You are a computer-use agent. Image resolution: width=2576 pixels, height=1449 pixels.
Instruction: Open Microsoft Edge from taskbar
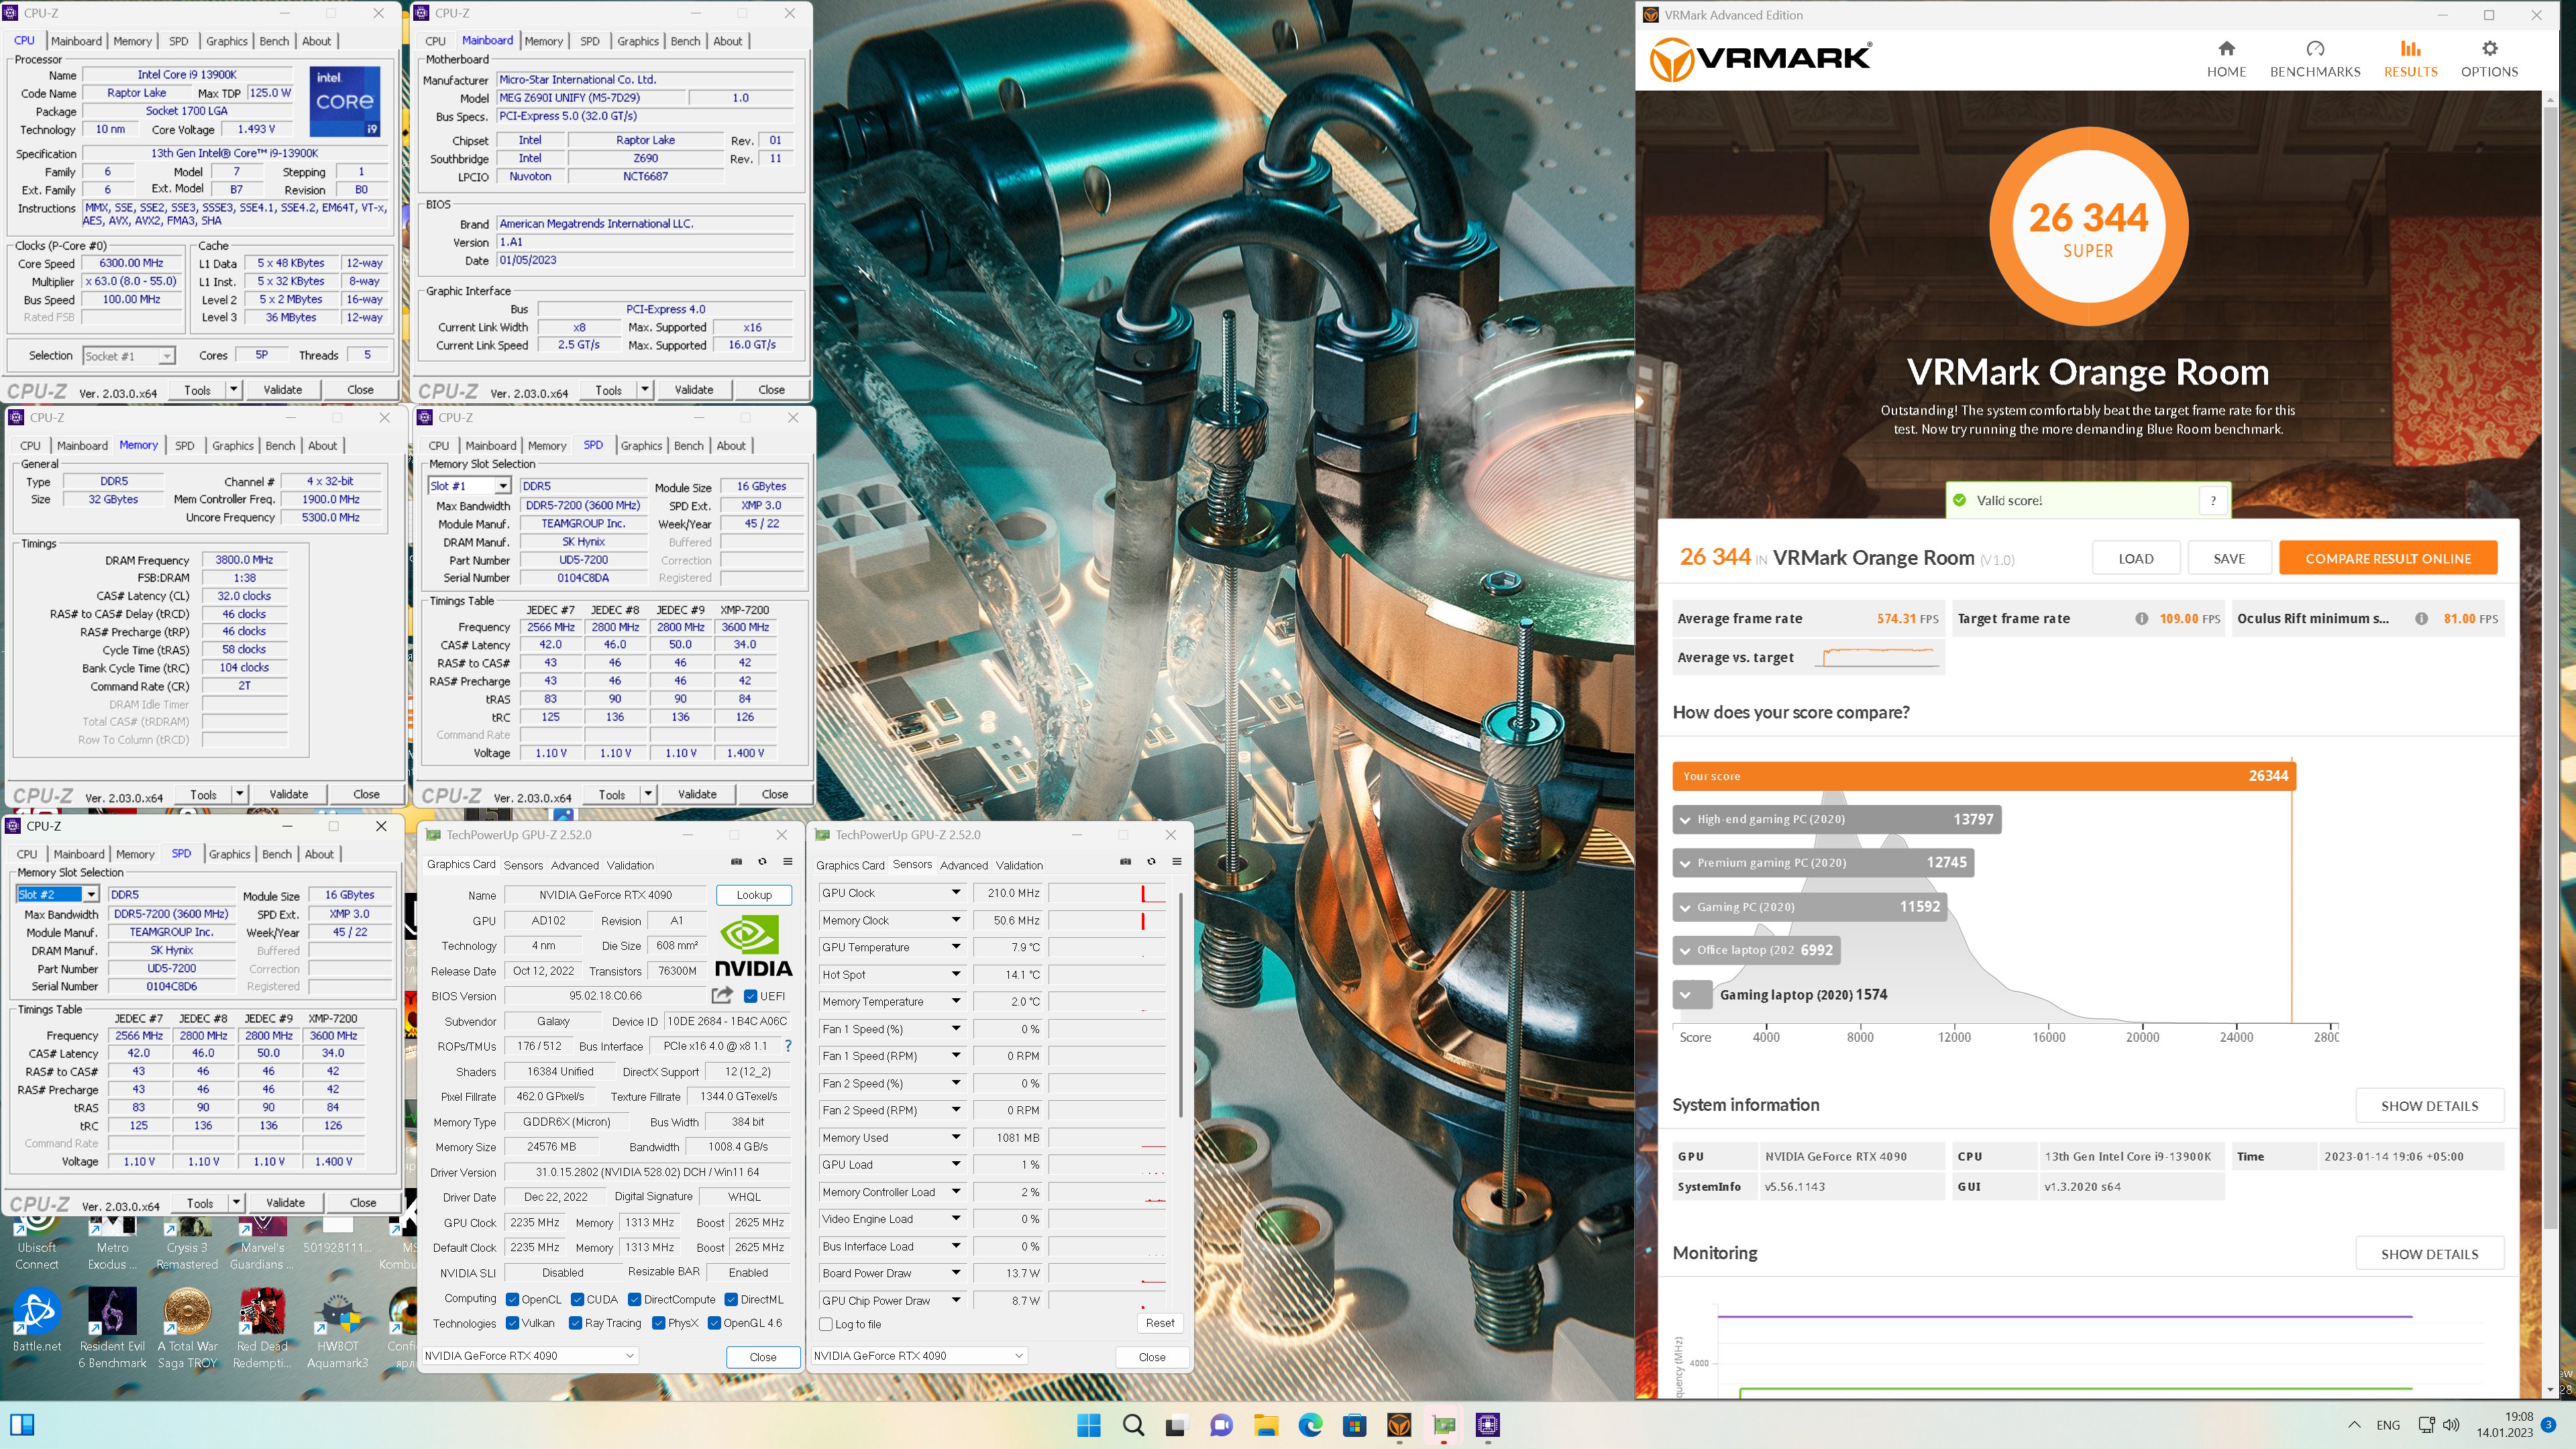[1310, 1425]
